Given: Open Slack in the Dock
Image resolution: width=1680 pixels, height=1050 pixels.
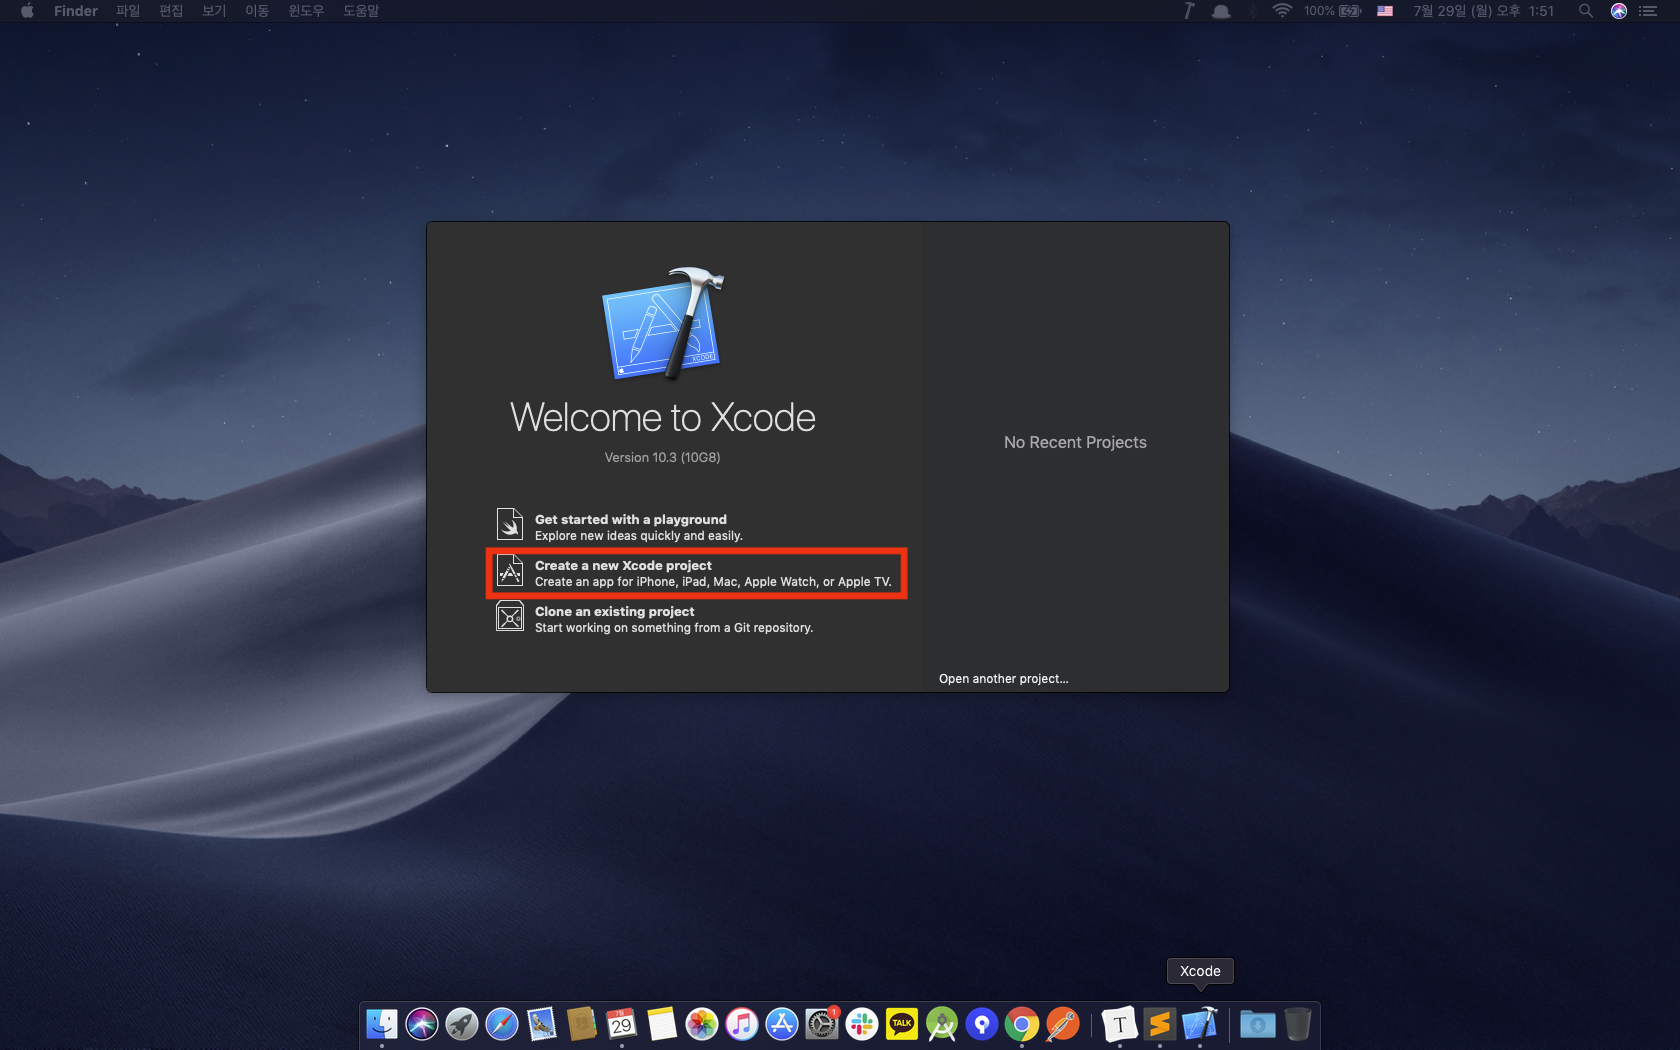Looking at the screenshot, I should tap(862, 1024).
